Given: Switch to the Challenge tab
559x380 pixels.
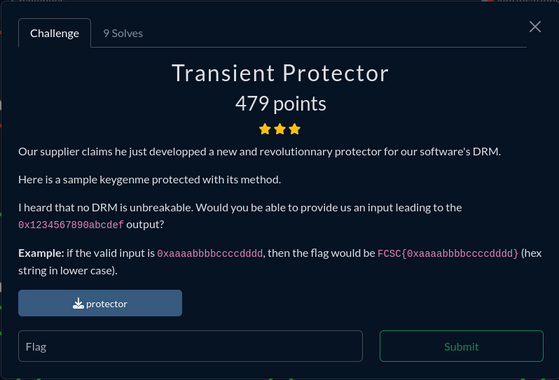Looking at the screenshot, I should click(x=55, y=33).
